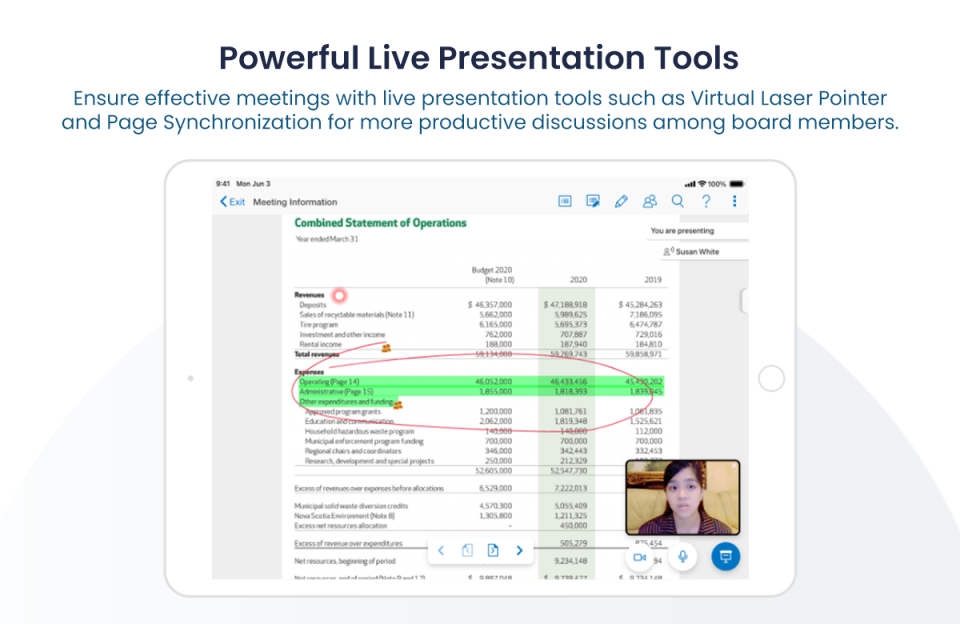This screenshot has width=960, height=624.
Task: Advance to the next page chevron
Action: (519, 550)
